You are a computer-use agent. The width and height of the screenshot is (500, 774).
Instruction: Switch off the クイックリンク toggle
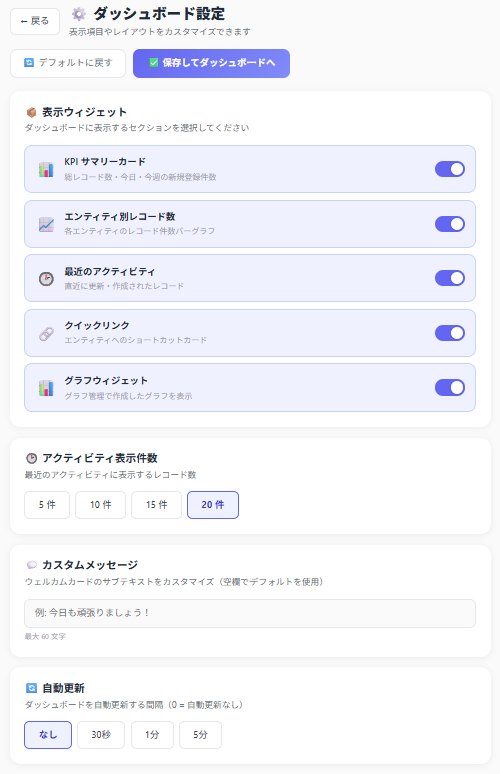pyautogui.click(x=450, y=333)
